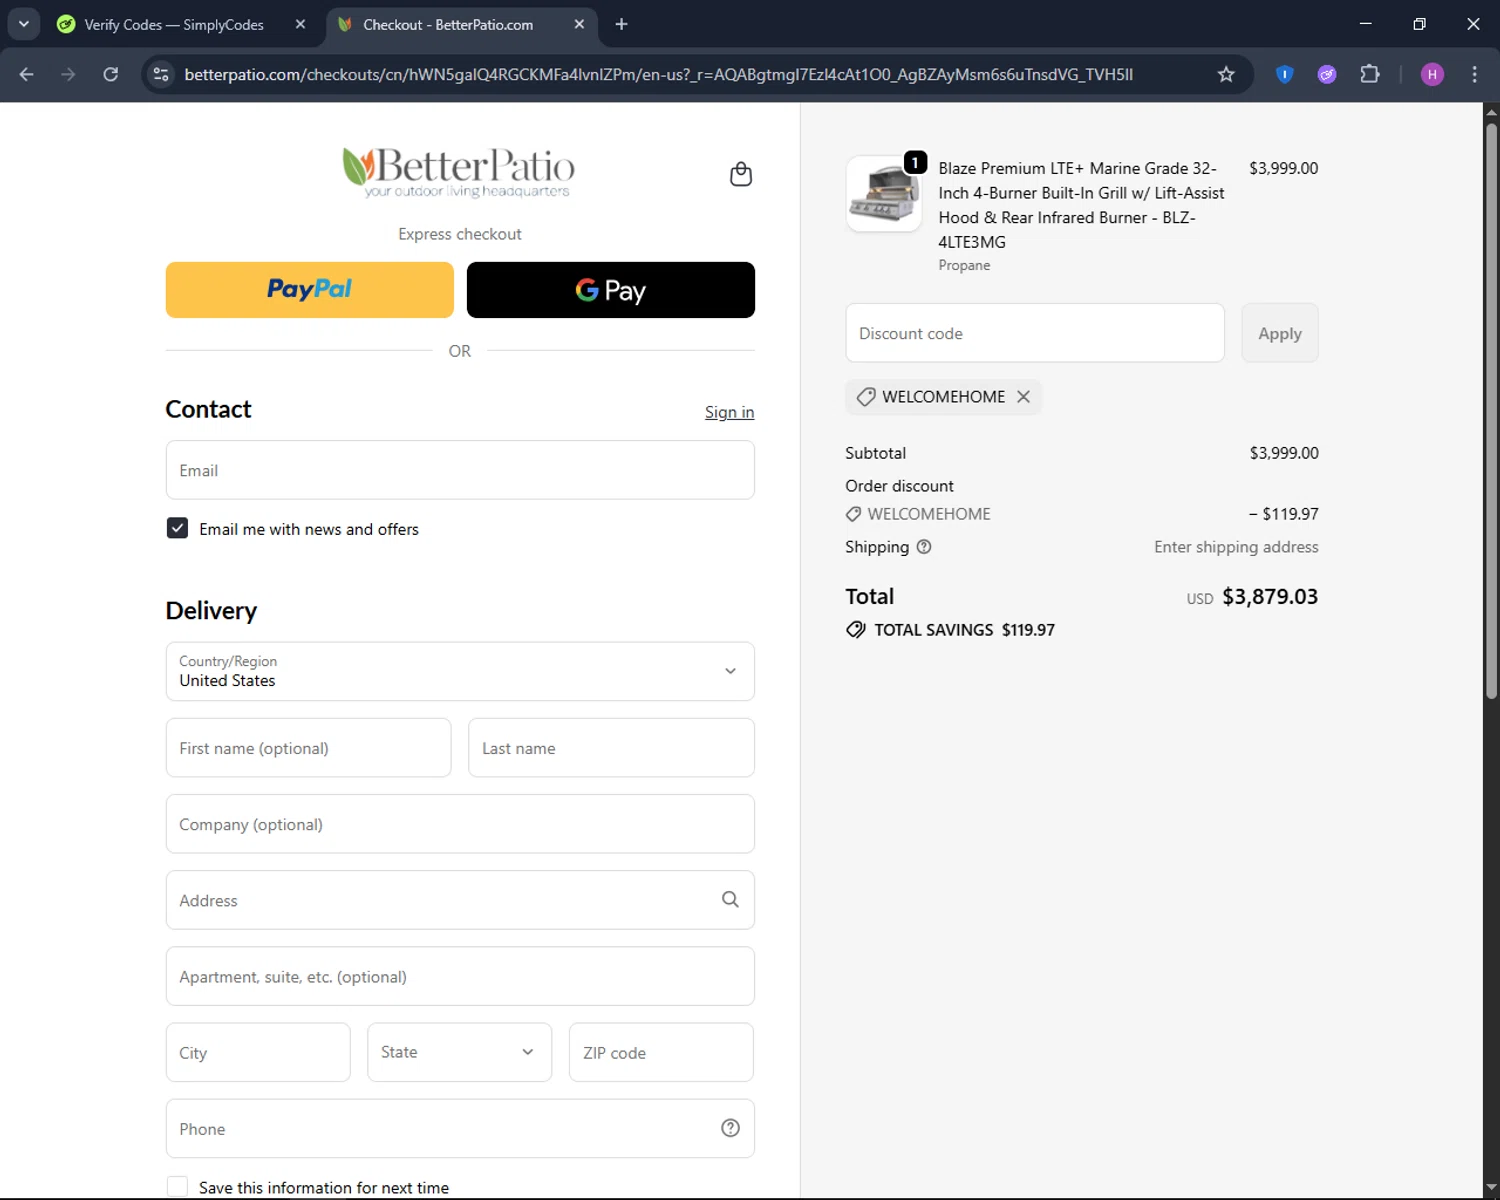
Task: Click the Company (optional) field
Action: 460,824
